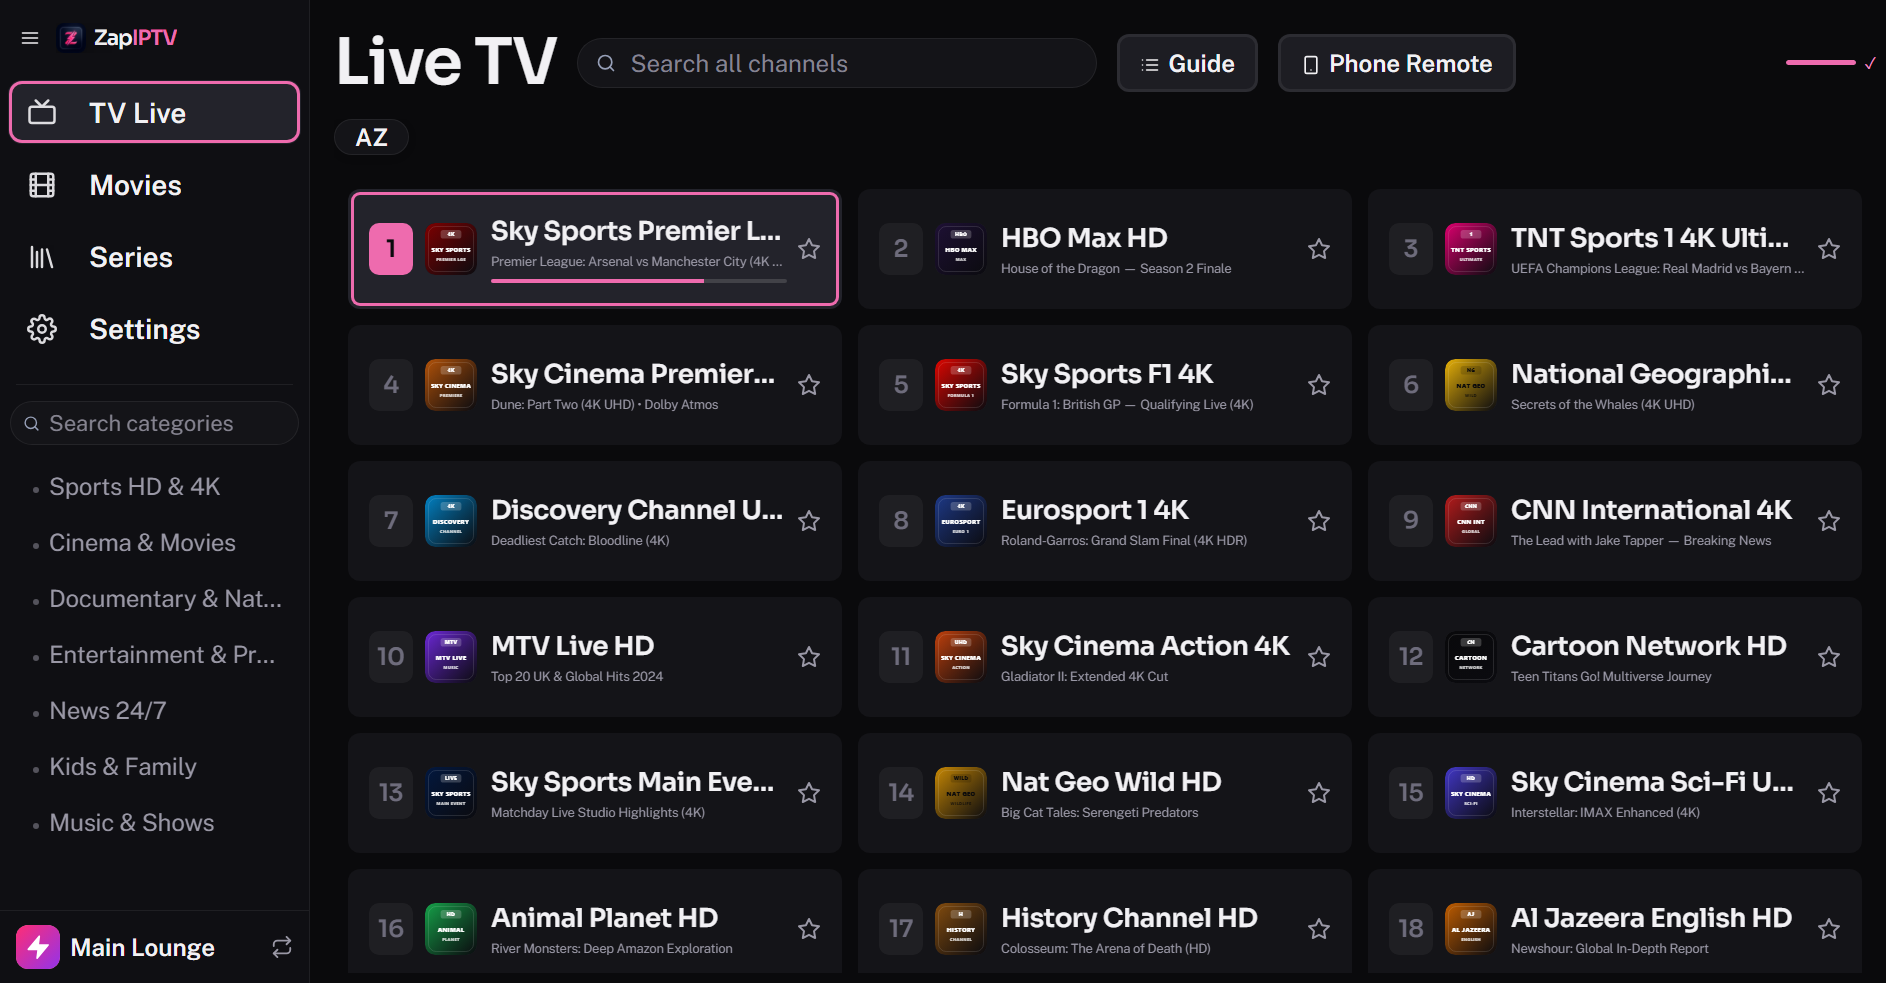Viewport: 1886px width, 983px height.
Task: Click the MTV Live HD logo
Action: pos(451,657)
